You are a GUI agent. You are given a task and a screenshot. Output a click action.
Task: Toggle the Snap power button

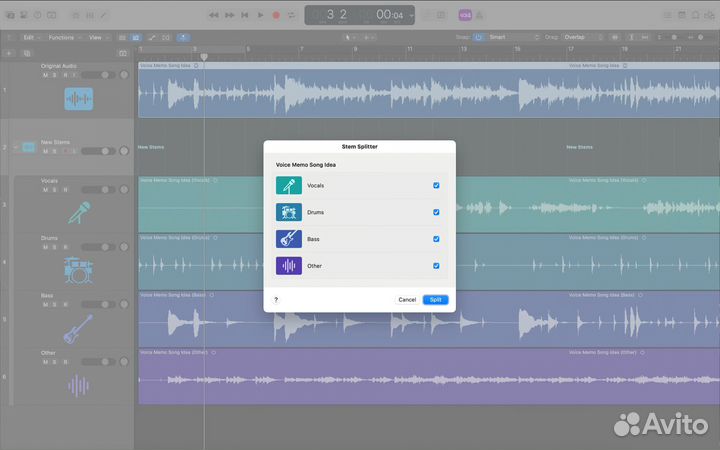pos(478,37)
